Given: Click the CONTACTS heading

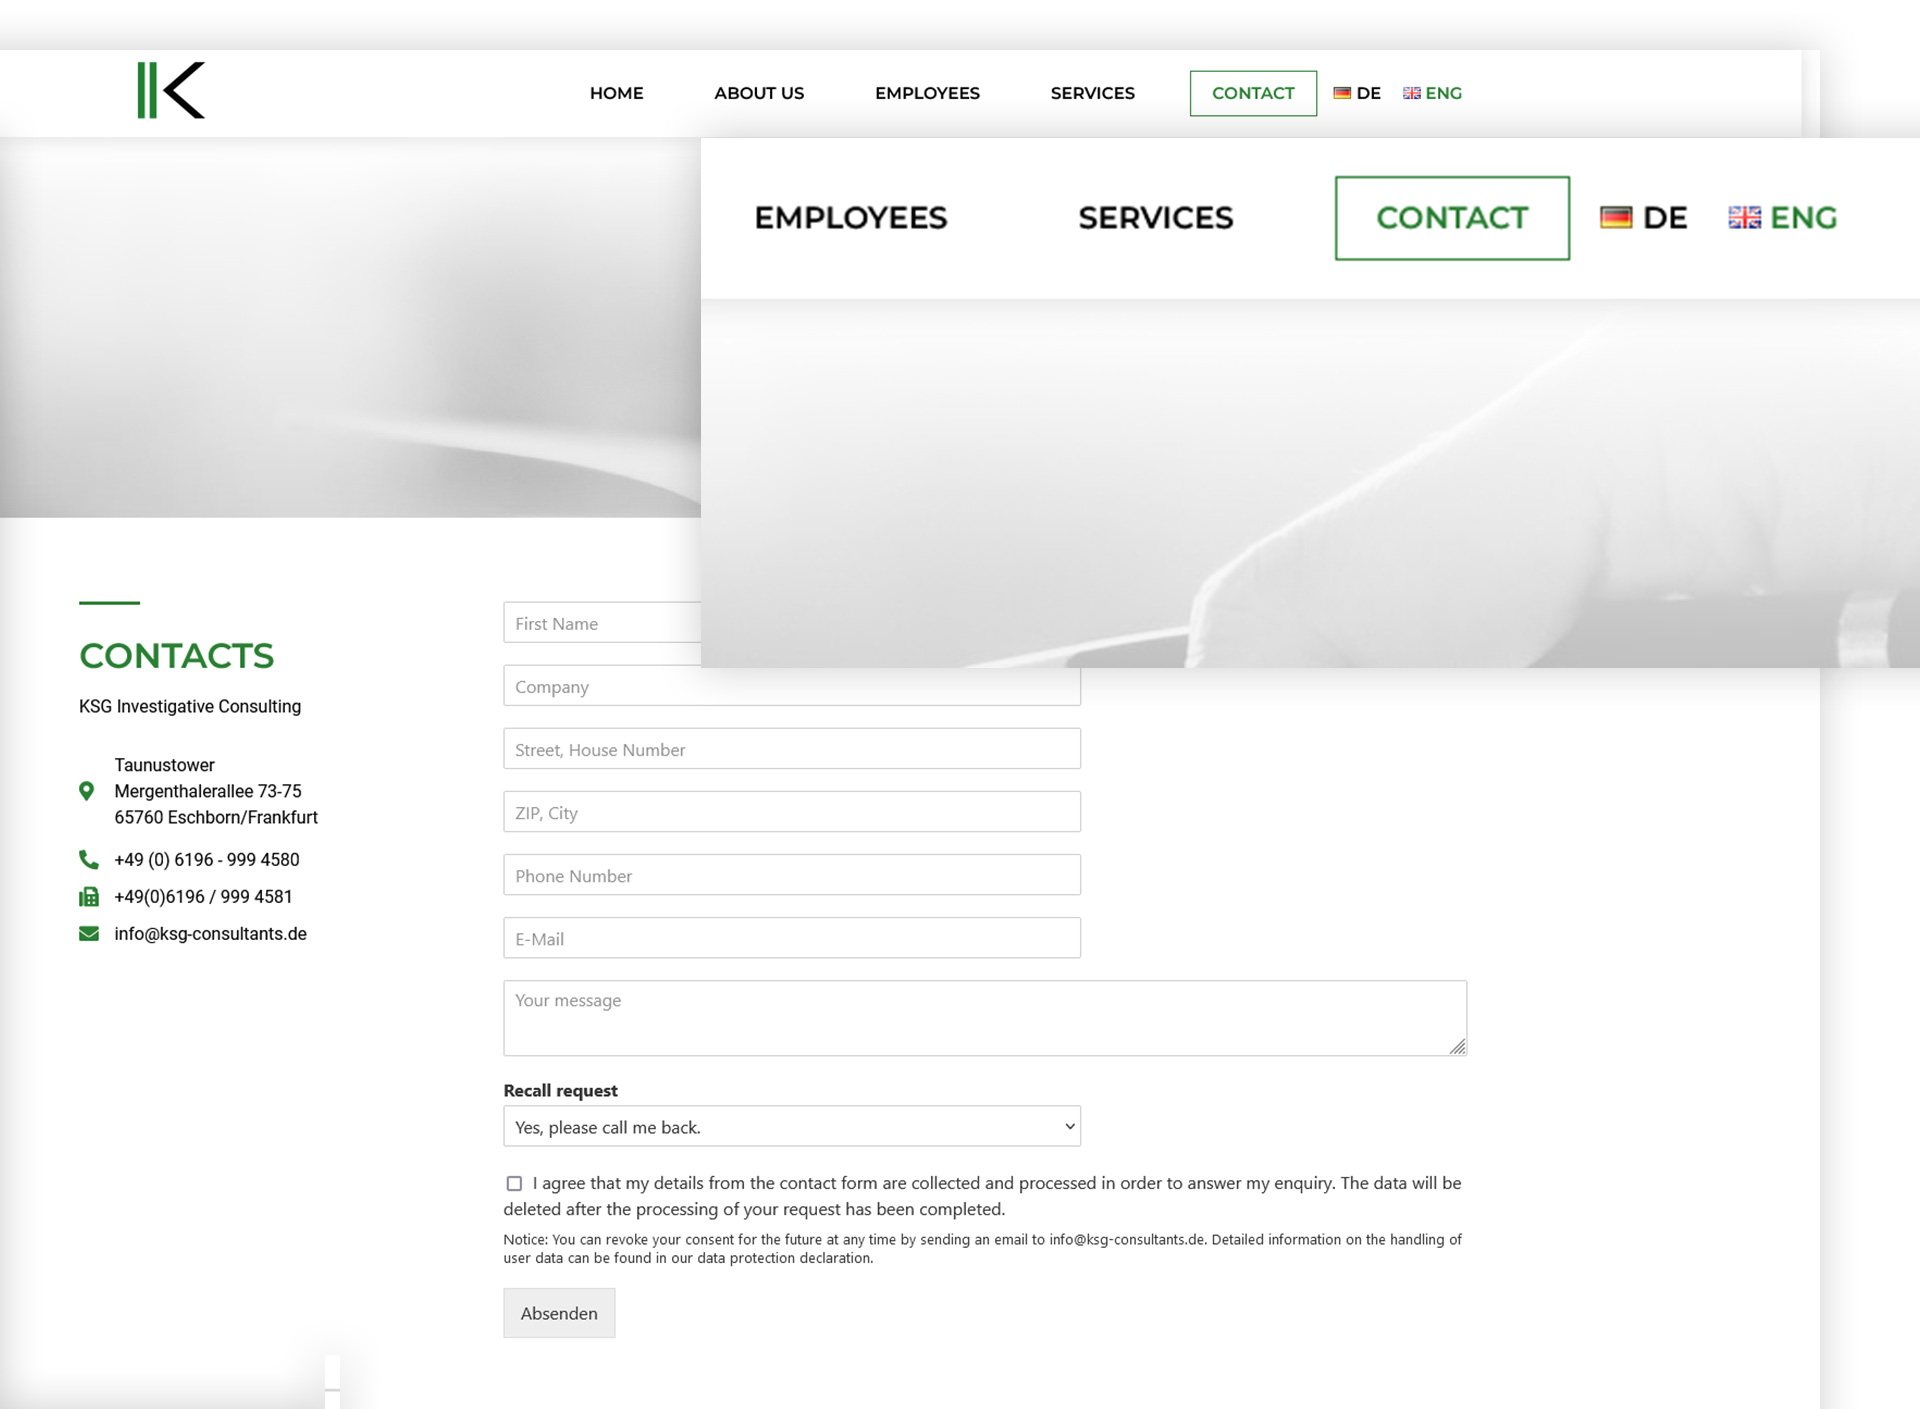Looking at the screenshot, I should [176, 656].
